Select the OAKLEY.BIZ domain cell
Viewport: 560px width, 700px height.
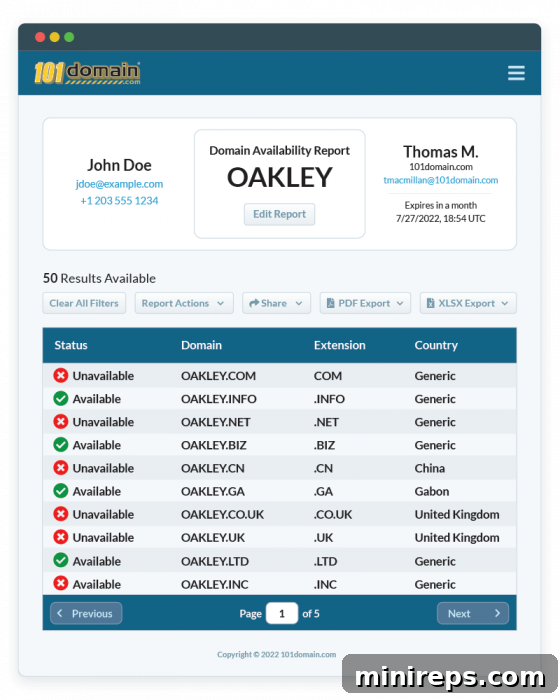pos(214,446)
